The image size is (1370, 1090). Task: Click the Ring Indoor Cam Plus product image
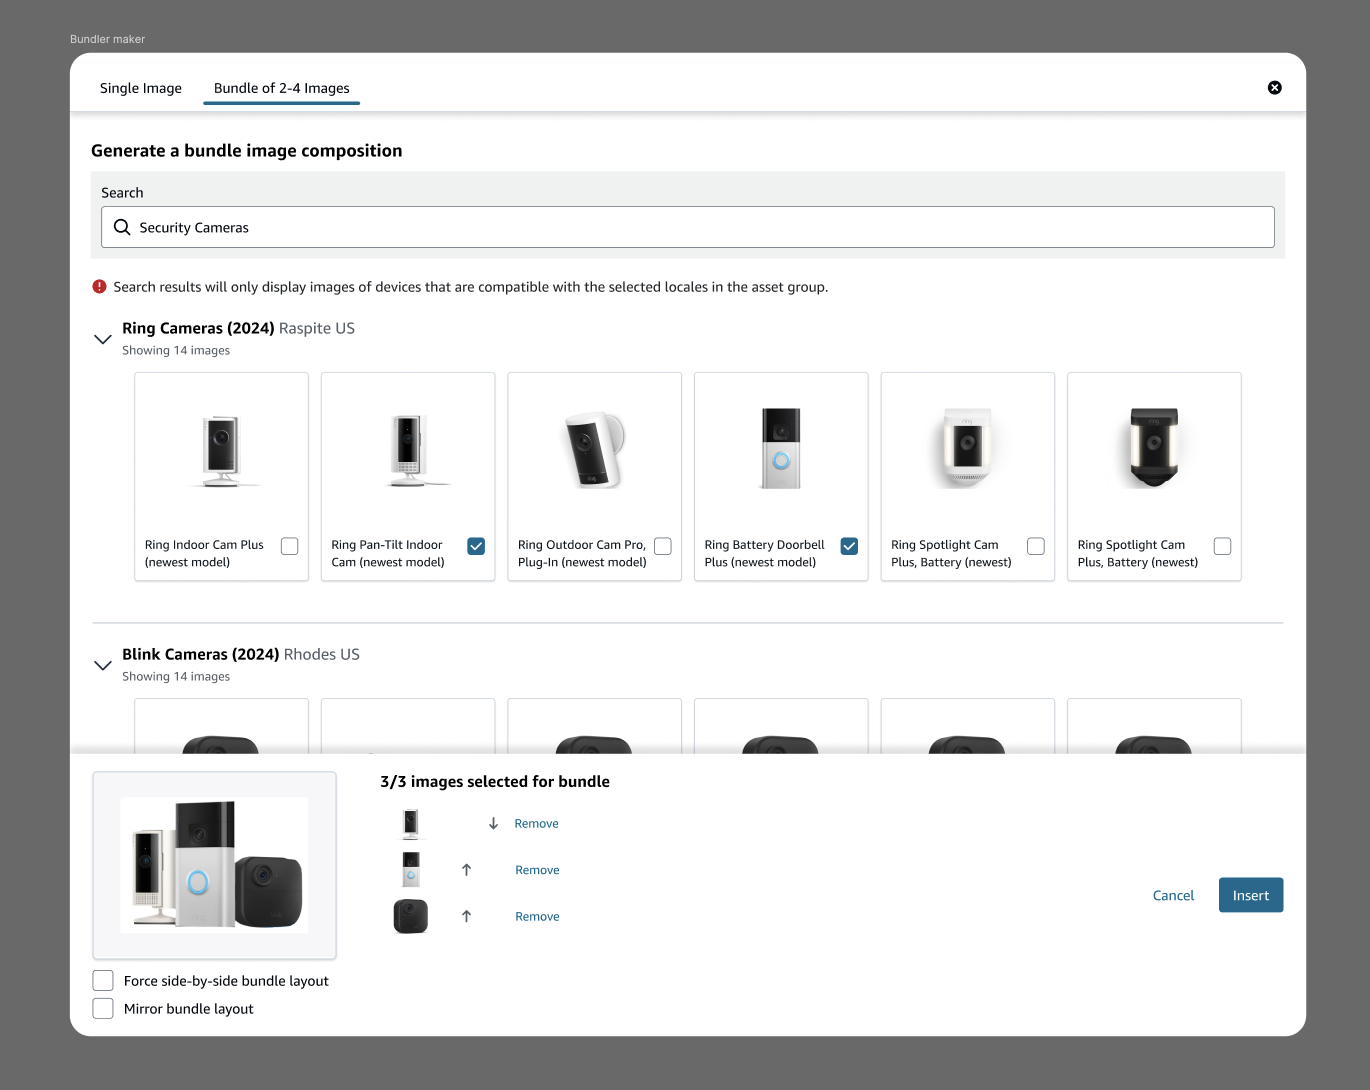coord(221,450)
